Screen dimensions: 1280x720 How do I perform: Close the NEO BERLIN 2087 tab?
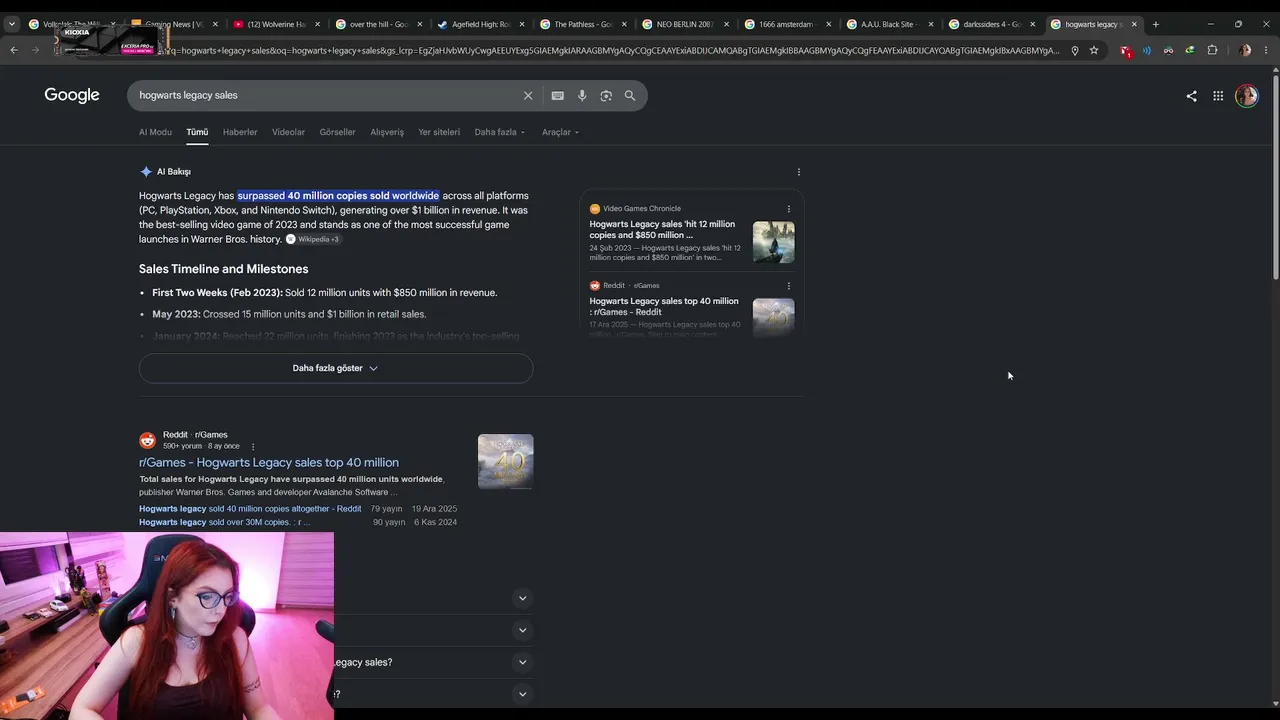(x=726, y=24)
